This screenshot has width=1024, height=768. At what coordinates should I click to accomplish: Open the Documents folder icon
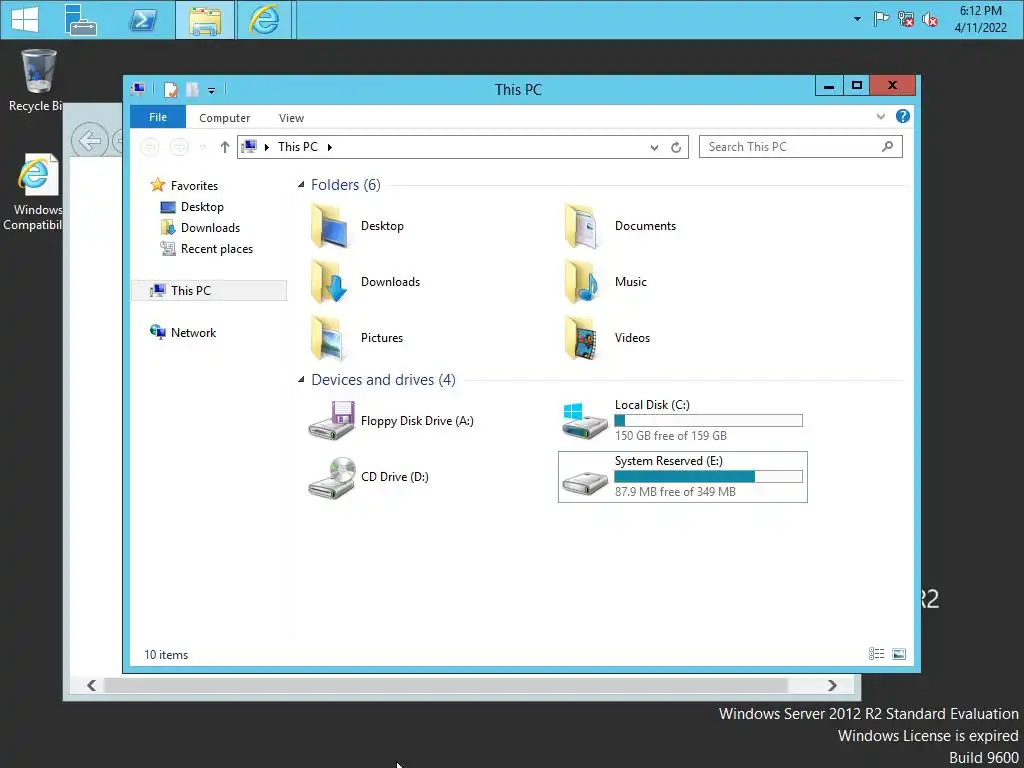click(583, 226)
